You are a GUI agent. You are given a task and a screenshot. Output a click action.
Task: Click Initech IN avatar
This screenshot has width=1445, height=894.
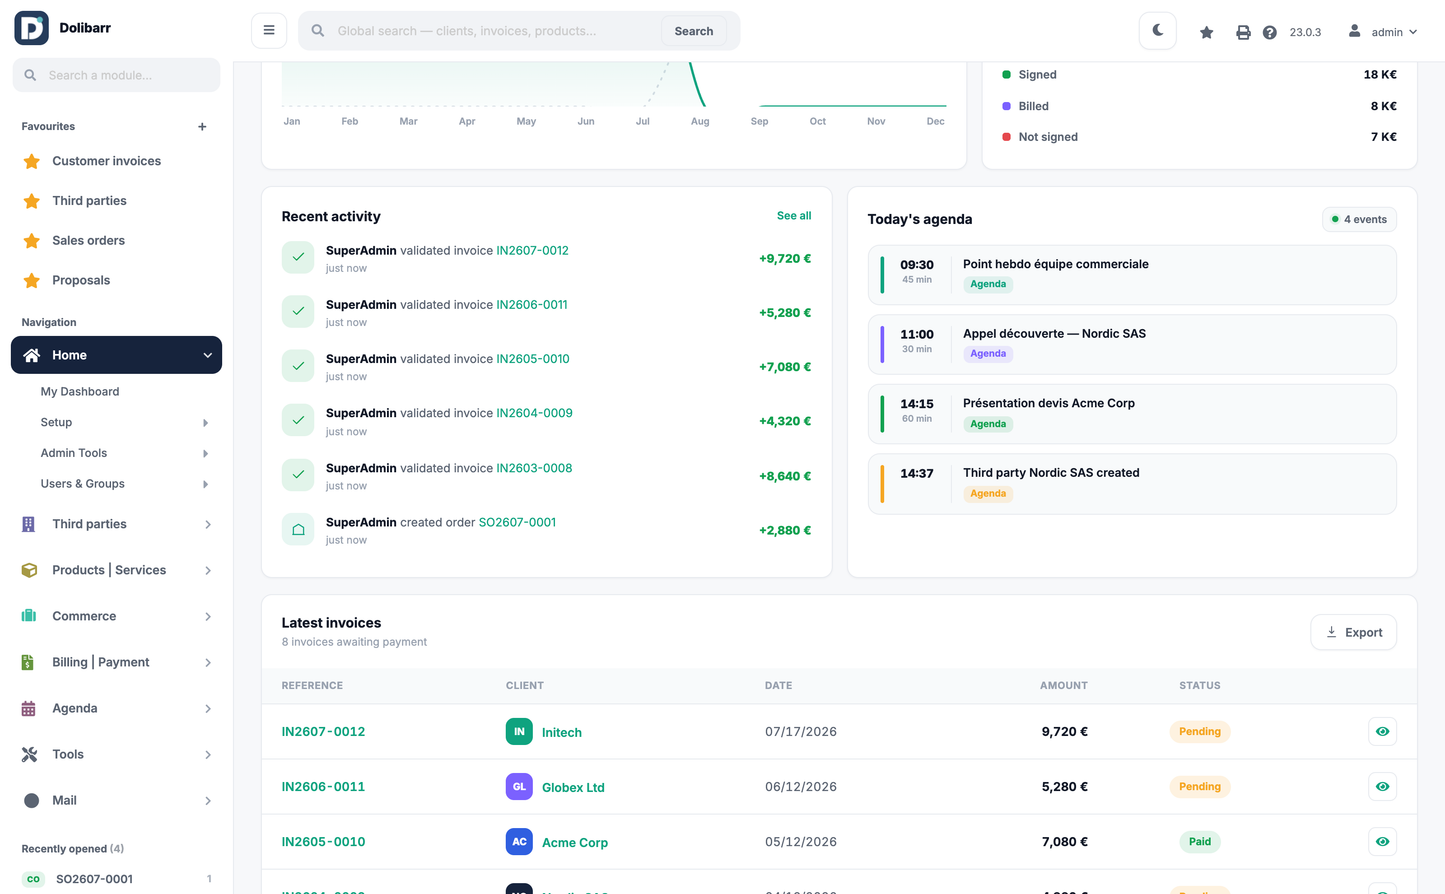519,732
